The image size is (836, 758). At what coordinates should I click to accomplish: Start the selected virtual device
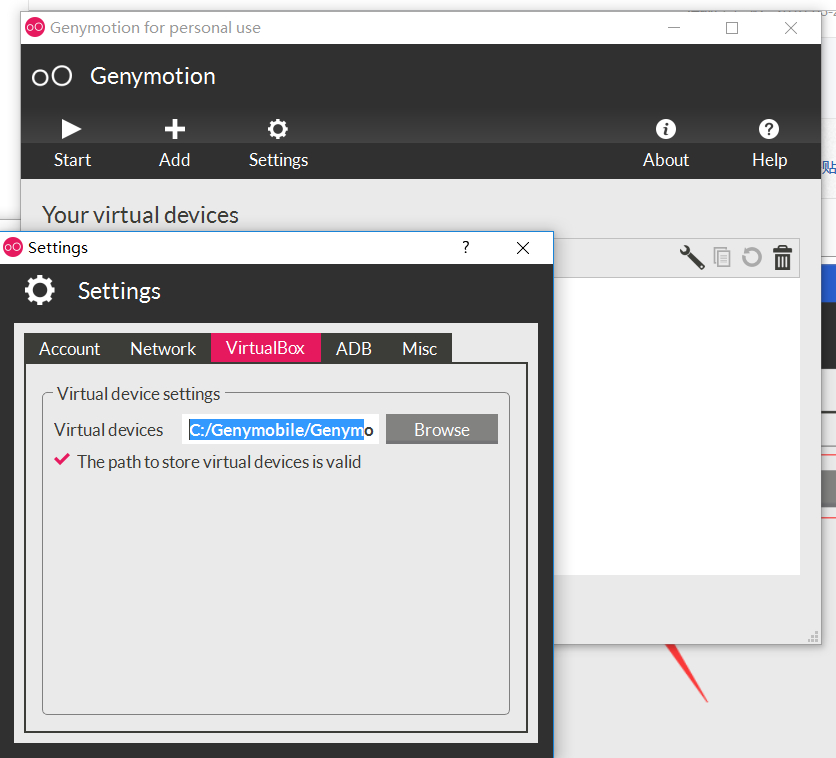[x=72, y=143]
